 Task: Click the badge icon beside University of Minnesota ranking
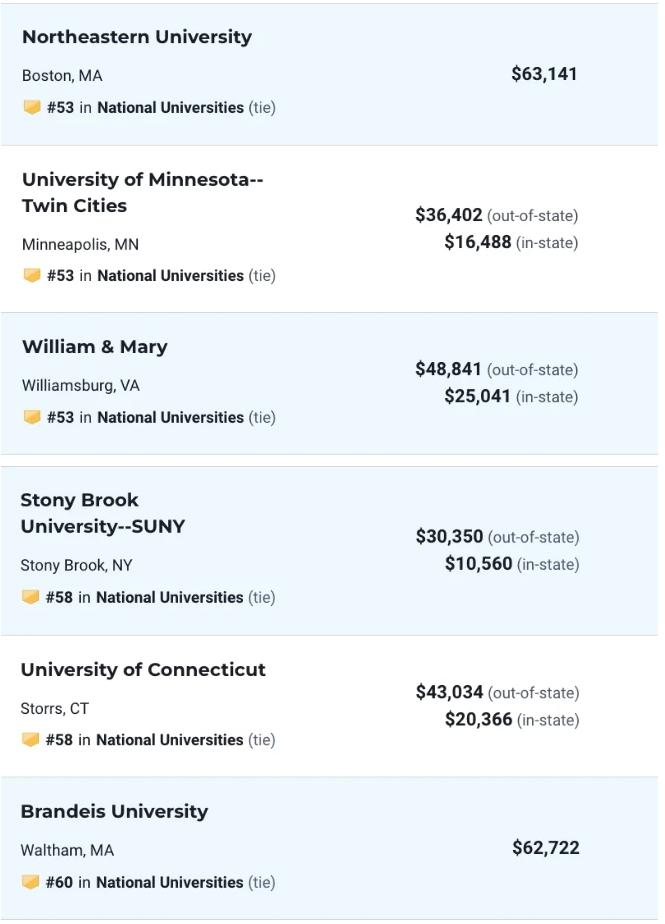(32, 275)
